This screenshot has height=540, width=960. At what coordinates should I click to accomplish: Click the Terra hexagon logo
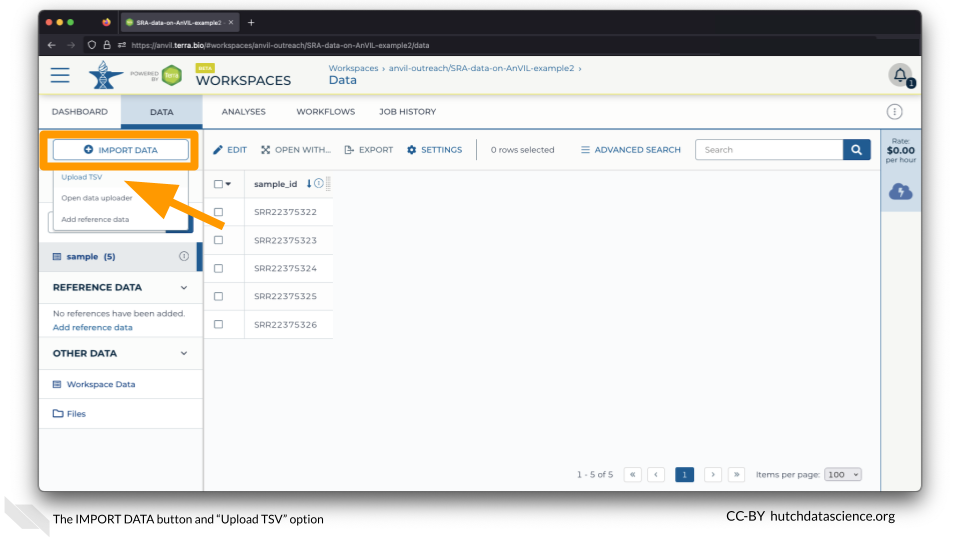[x=172, y=75]
